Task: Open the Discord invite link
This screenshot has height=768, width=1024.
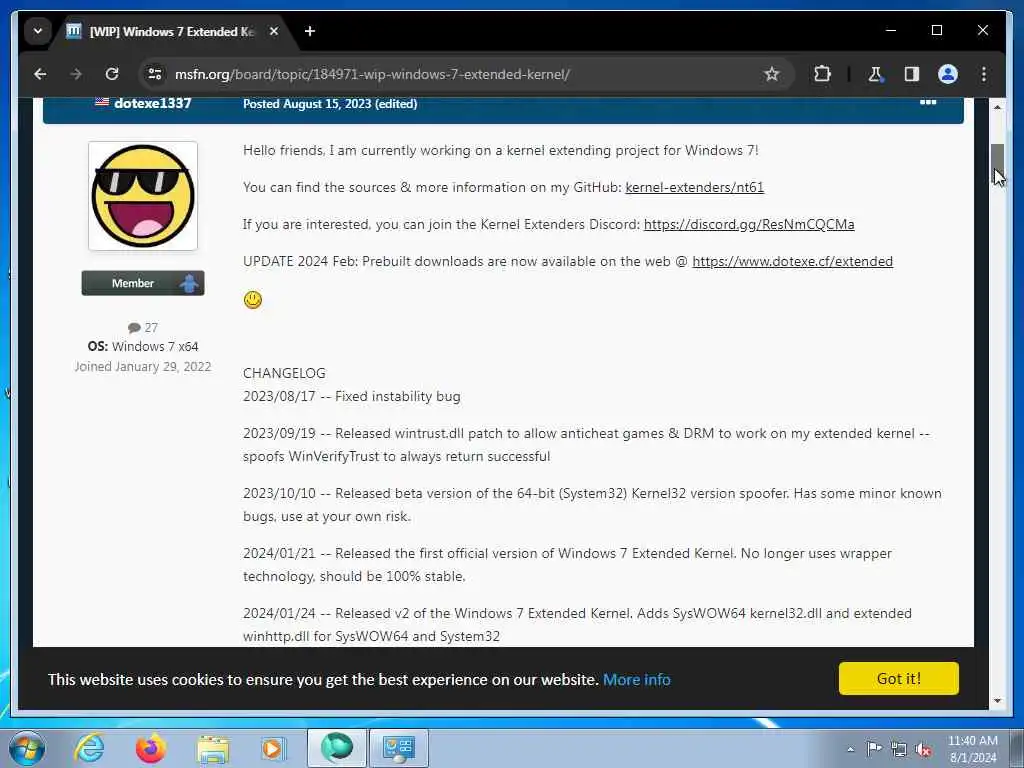Action: [x=748, y=225]
